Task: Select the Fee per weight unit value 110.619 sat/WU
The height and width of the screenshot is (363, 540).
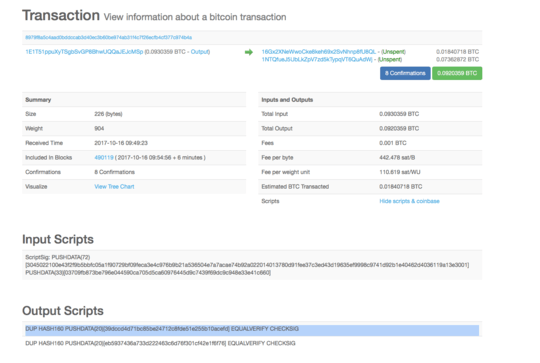Action: [x=400, y=172]
